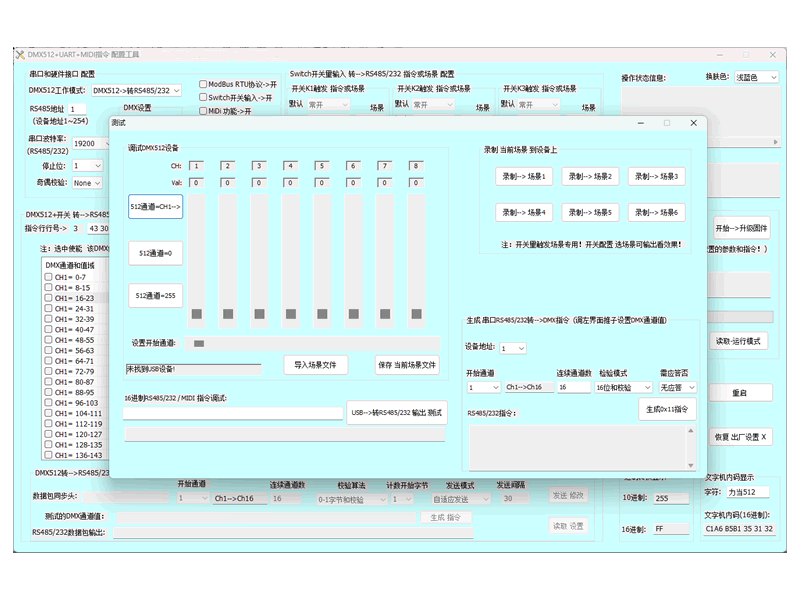Click the channel 1 vertical slider handle
The width and height of the screenshot is (800, 600).
197,314
